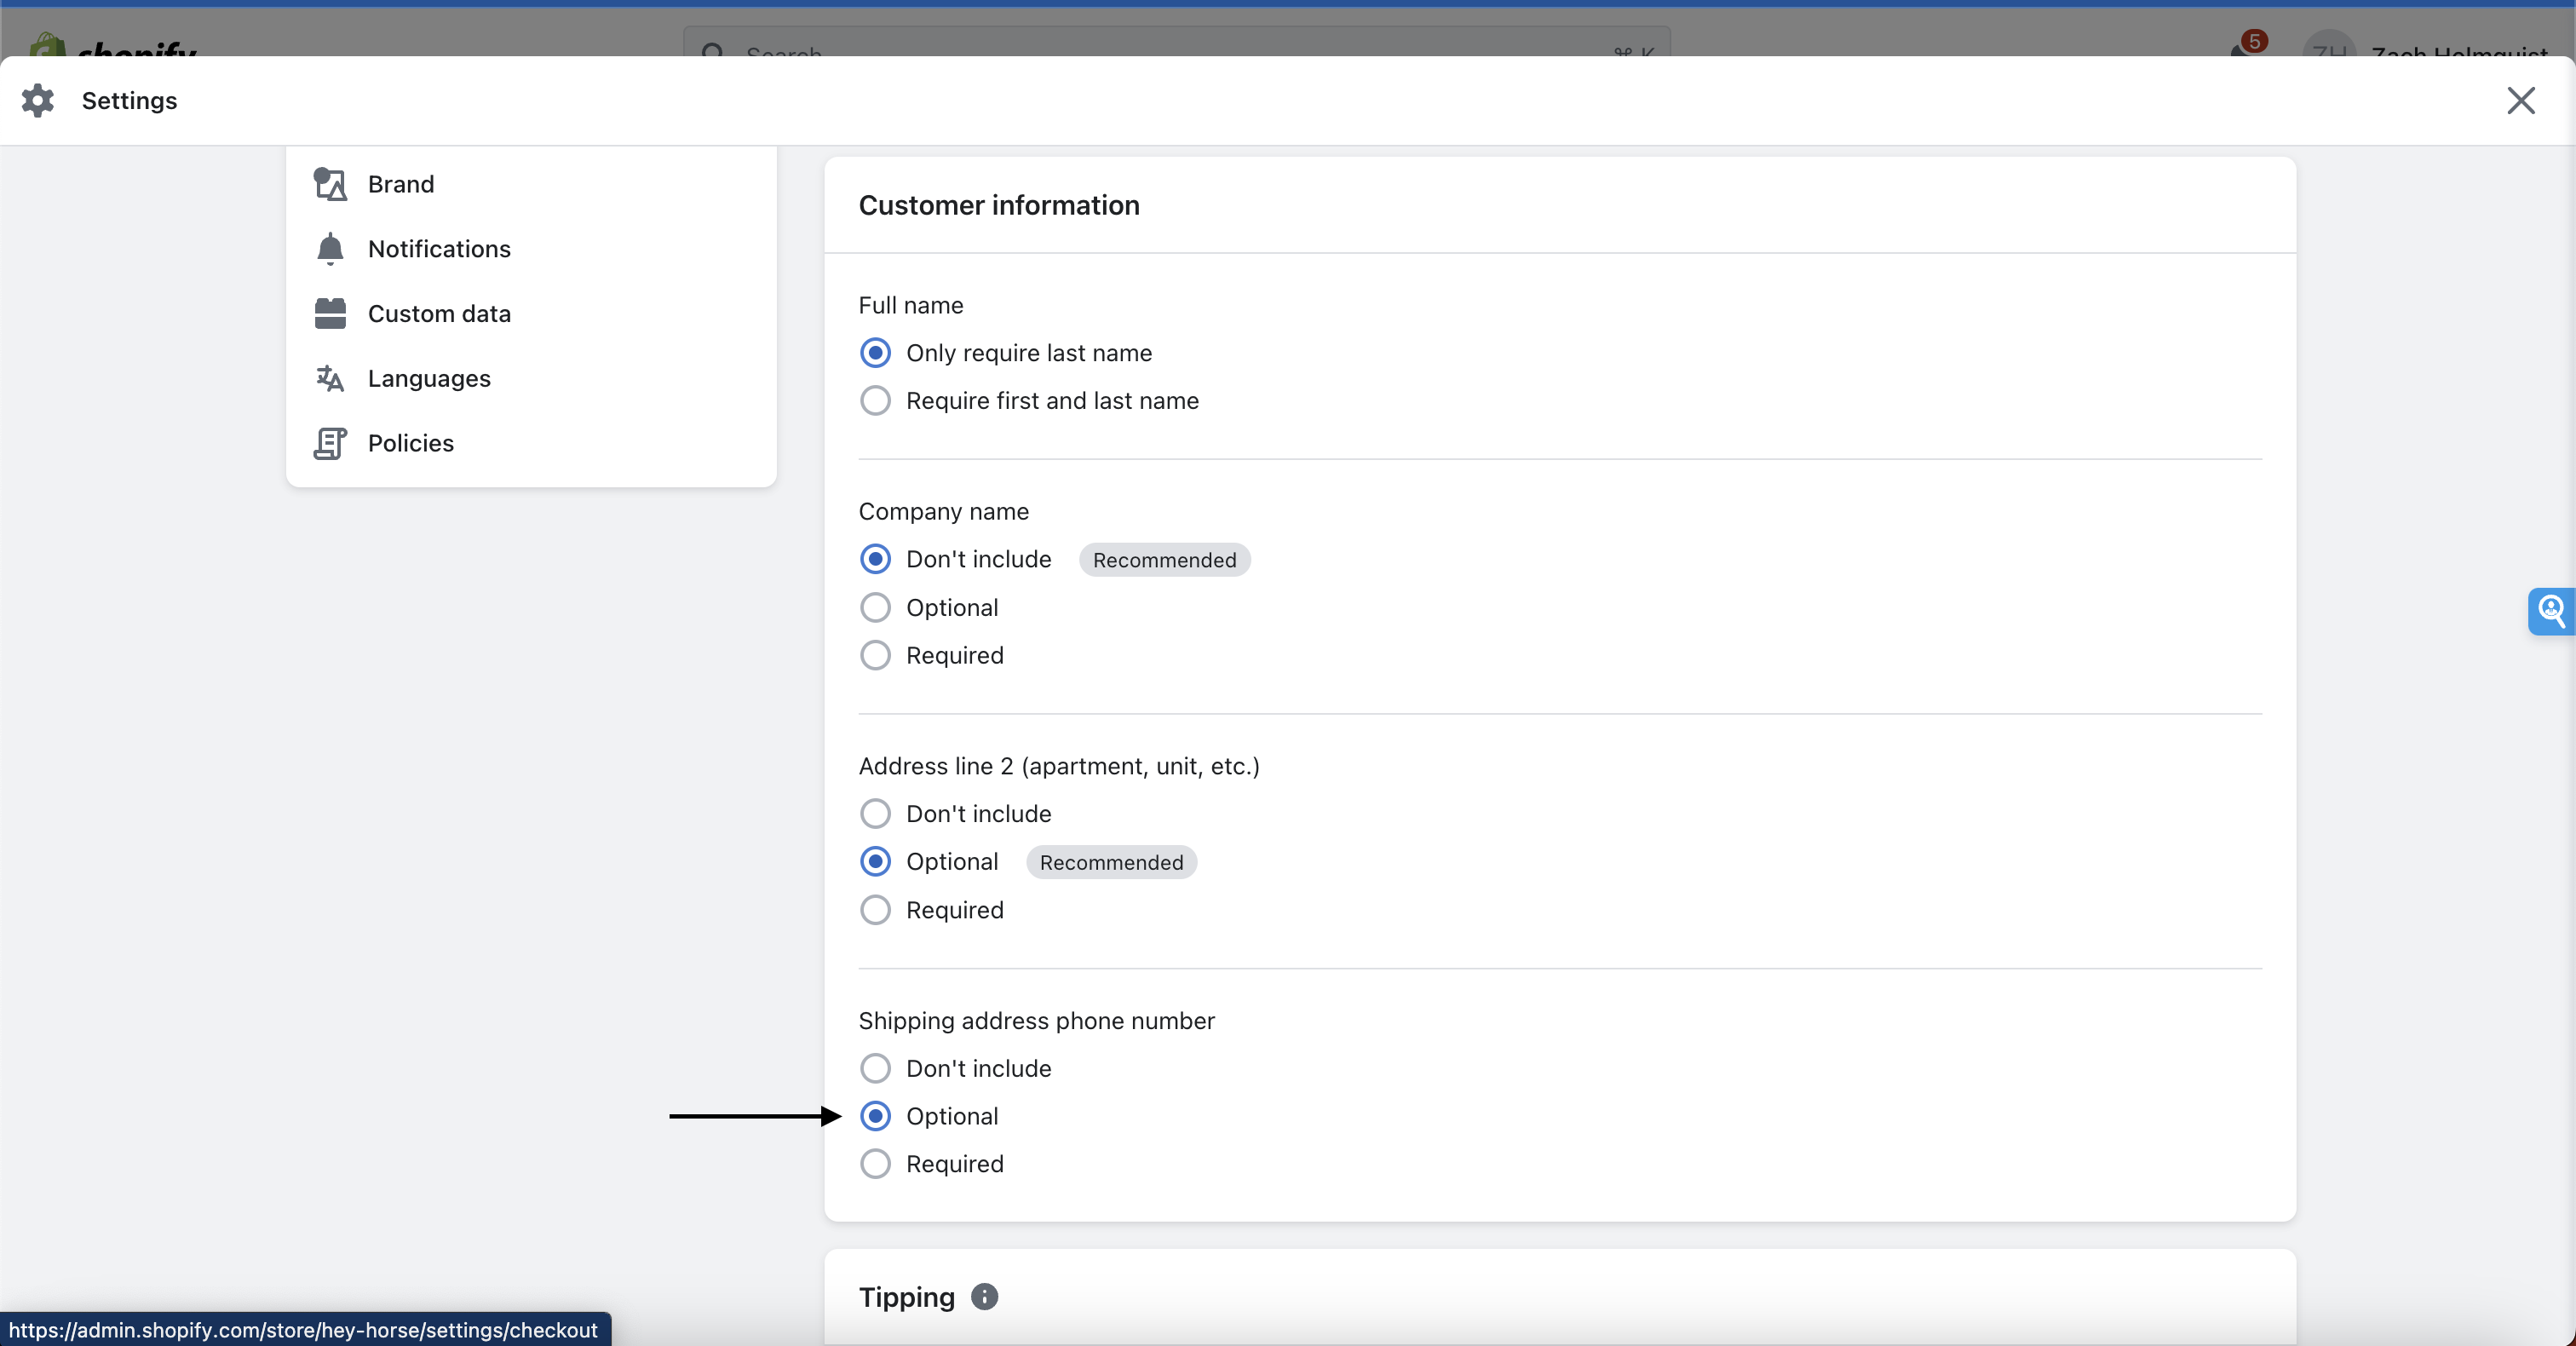Click the Custom data icon

[x=330, y=313]
